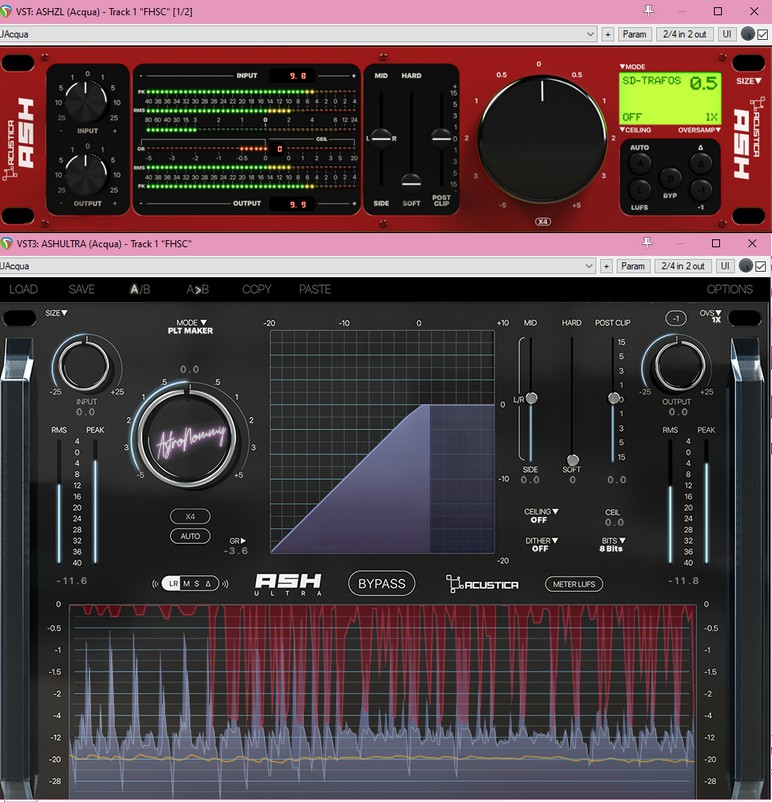Screen dimensions: 772x802
Task: Select the M channel in LR/M/S selector
Action: click(187, 584)
